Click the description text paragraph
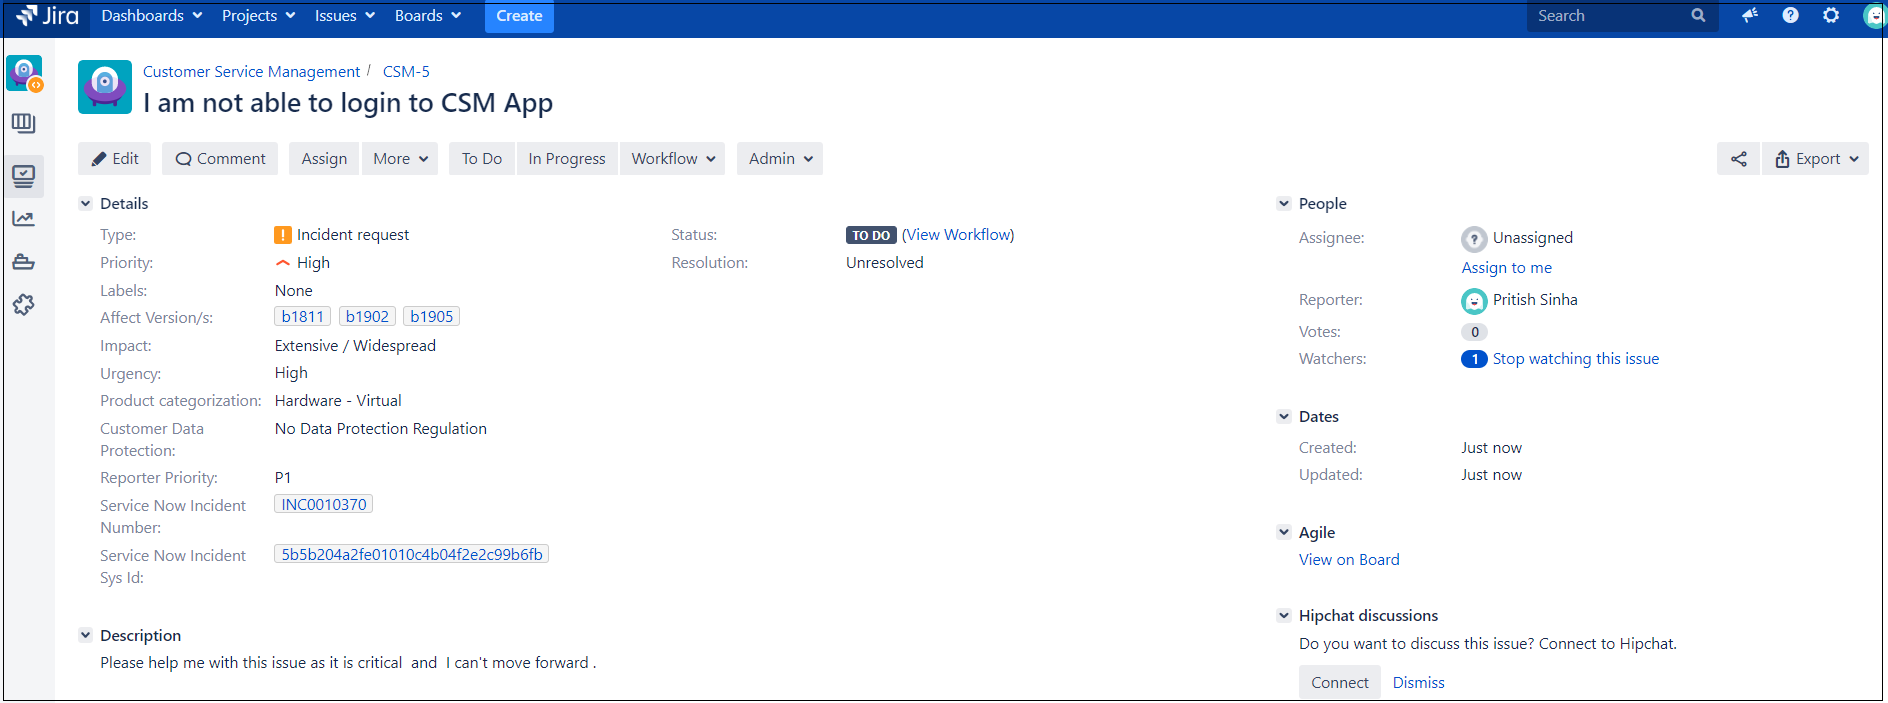Screen dimensions: 1888x703 point(348,663)
